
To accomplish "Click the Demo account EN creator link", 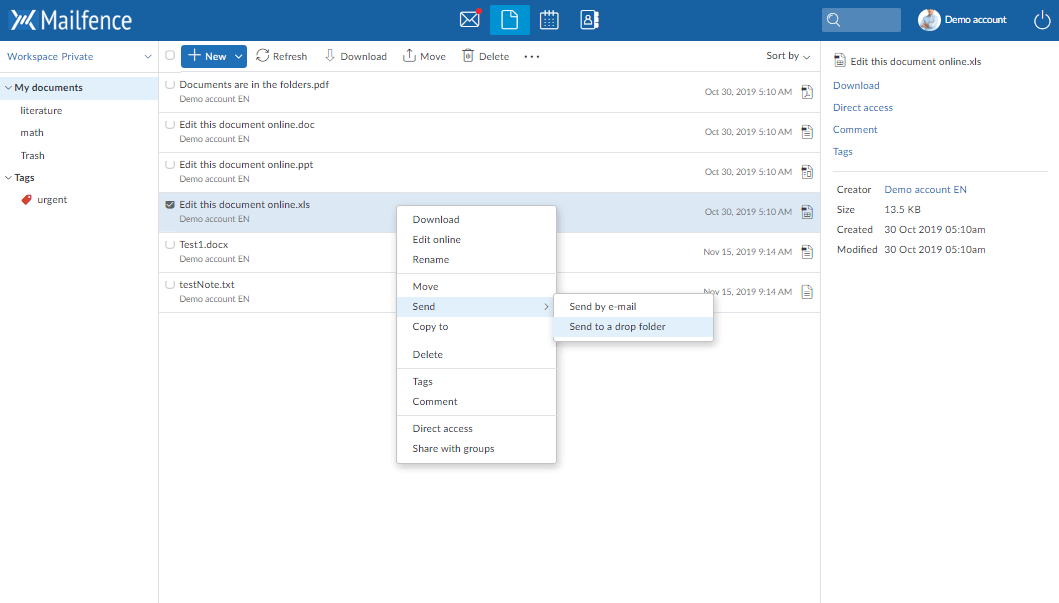I will coord(925,190).
